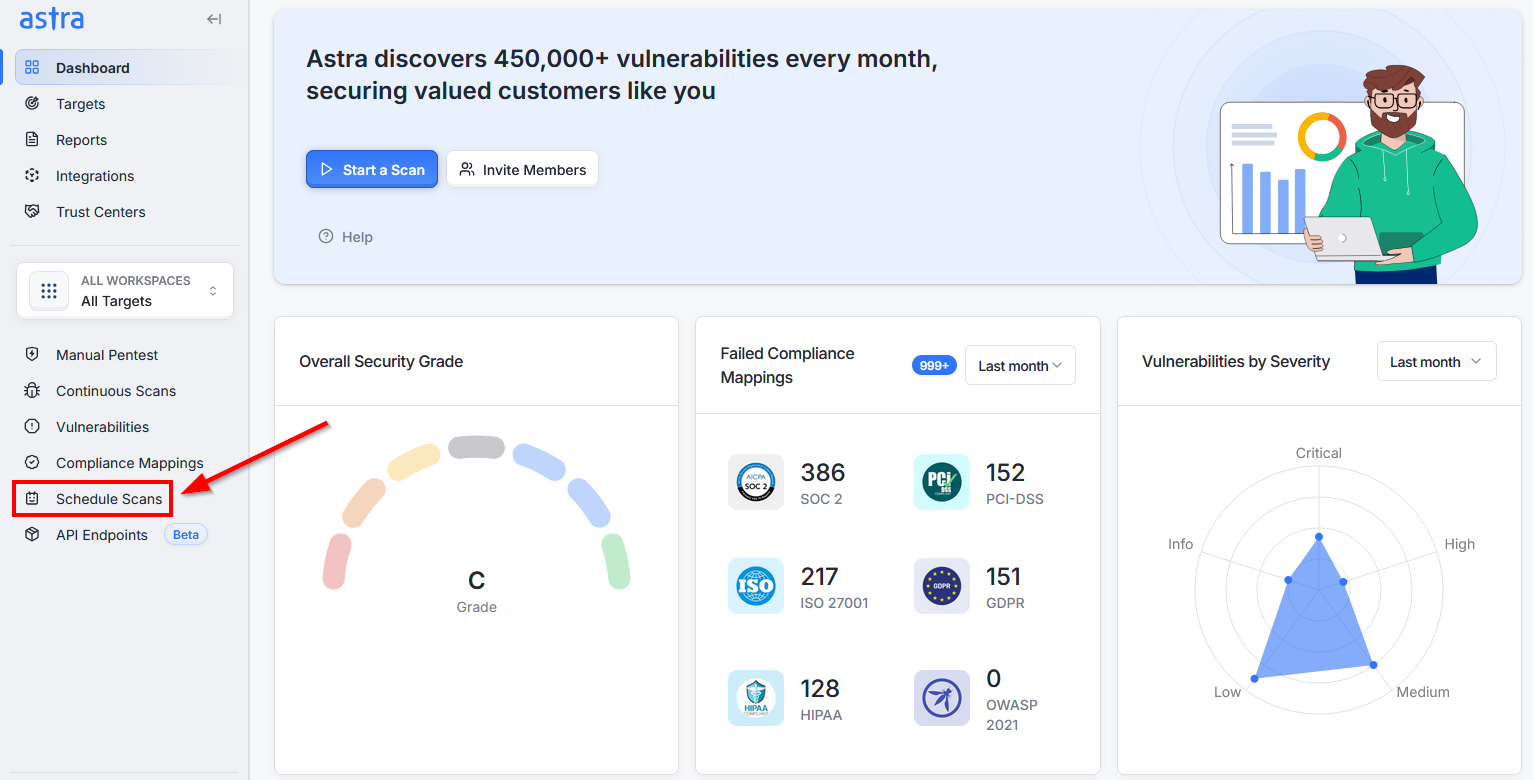The image size is (1533, 780).
Task: Click the Targets icon in the sidebar
Action: point(32,104)
